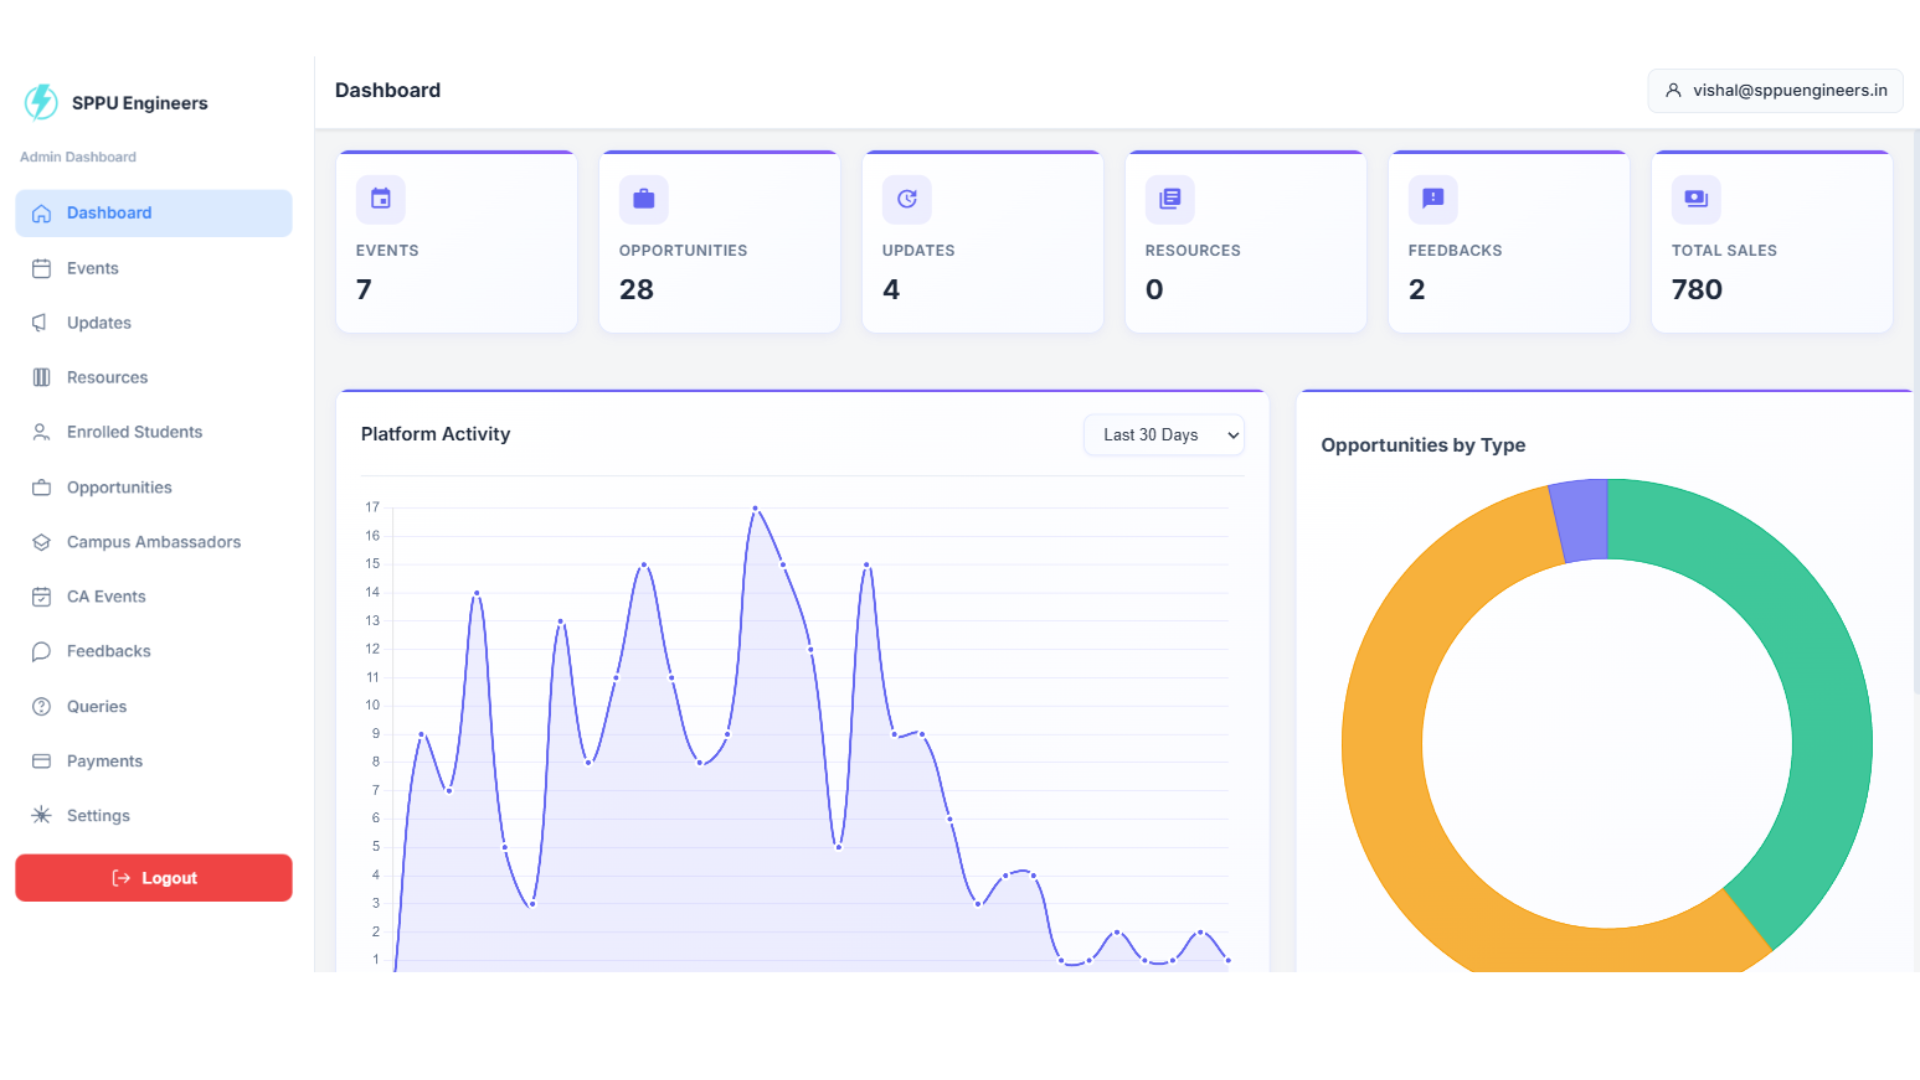Open the Queries sidebar link
1920x1080 pixels.
(96, 707)
